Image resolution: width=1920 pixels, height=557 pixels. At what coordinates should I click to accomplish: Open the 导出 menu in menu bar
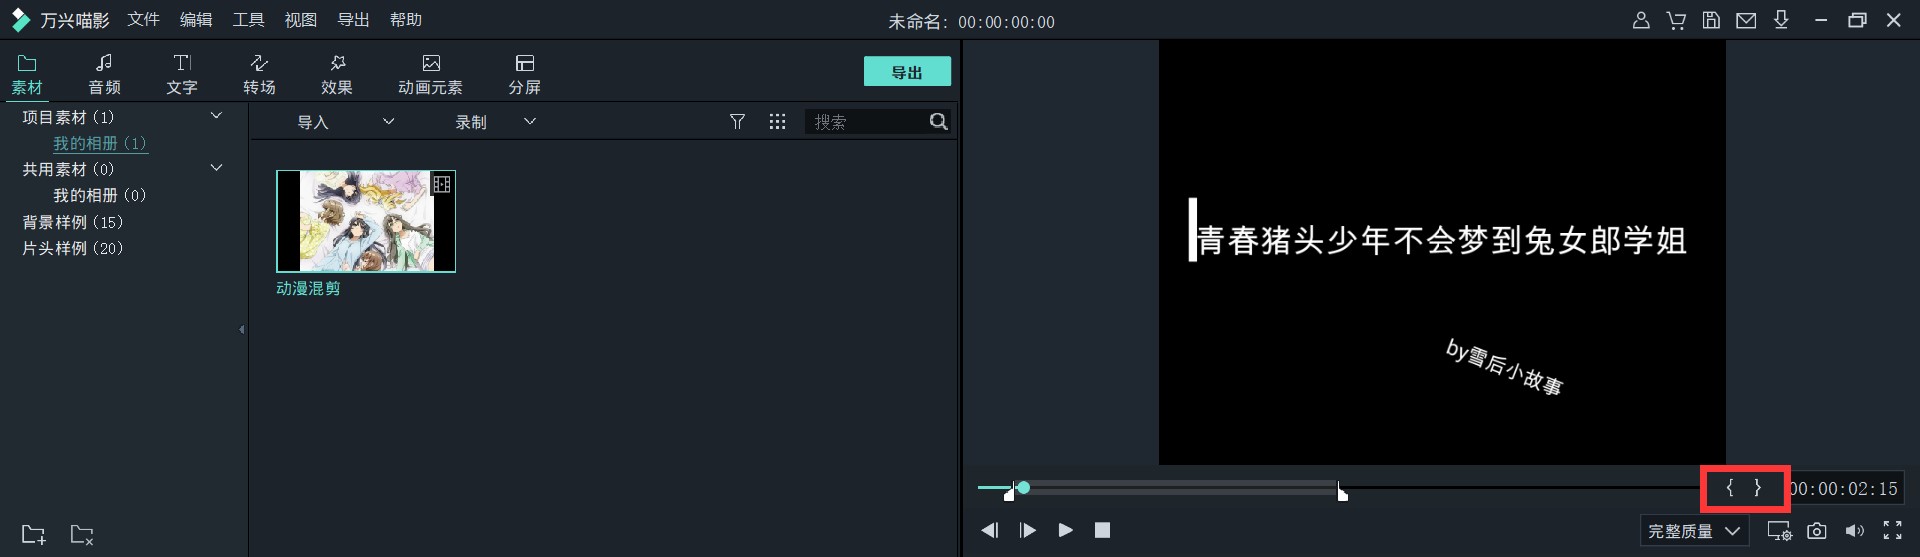pos(353,20)
